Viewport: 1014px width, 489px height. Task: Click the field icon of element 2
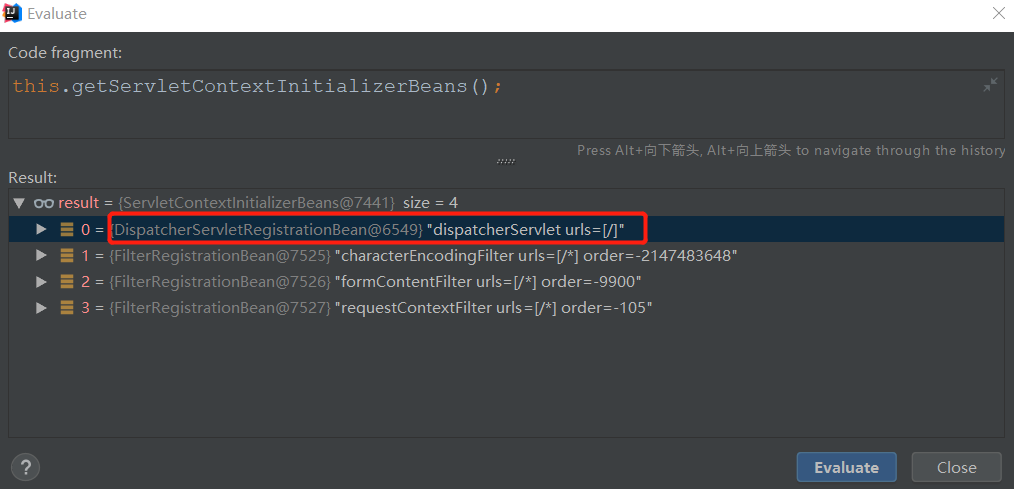67,281
